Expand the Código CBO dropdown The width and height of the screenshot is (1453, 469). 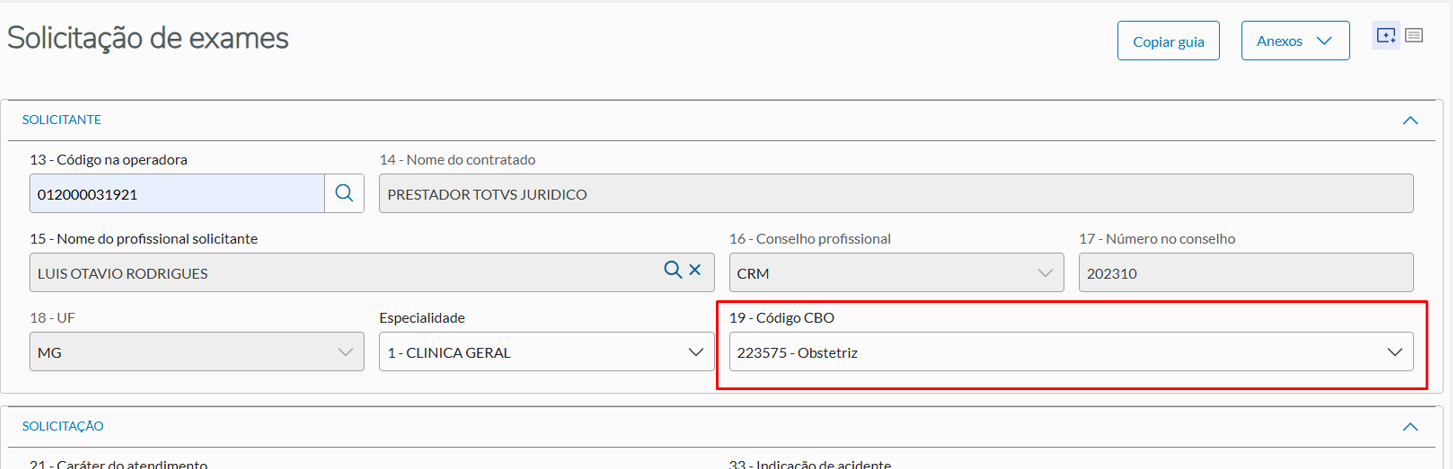pyautogui.click(x=1070, y=352)
